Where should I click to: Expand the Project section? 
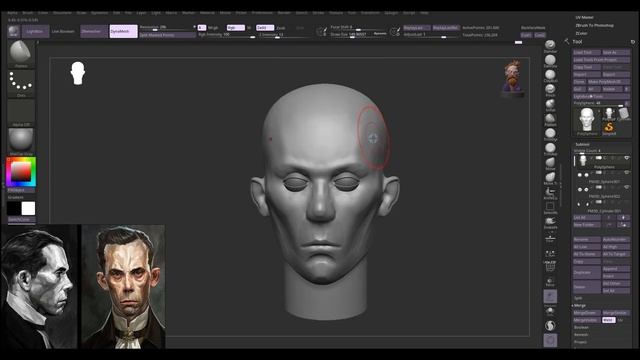580,342
